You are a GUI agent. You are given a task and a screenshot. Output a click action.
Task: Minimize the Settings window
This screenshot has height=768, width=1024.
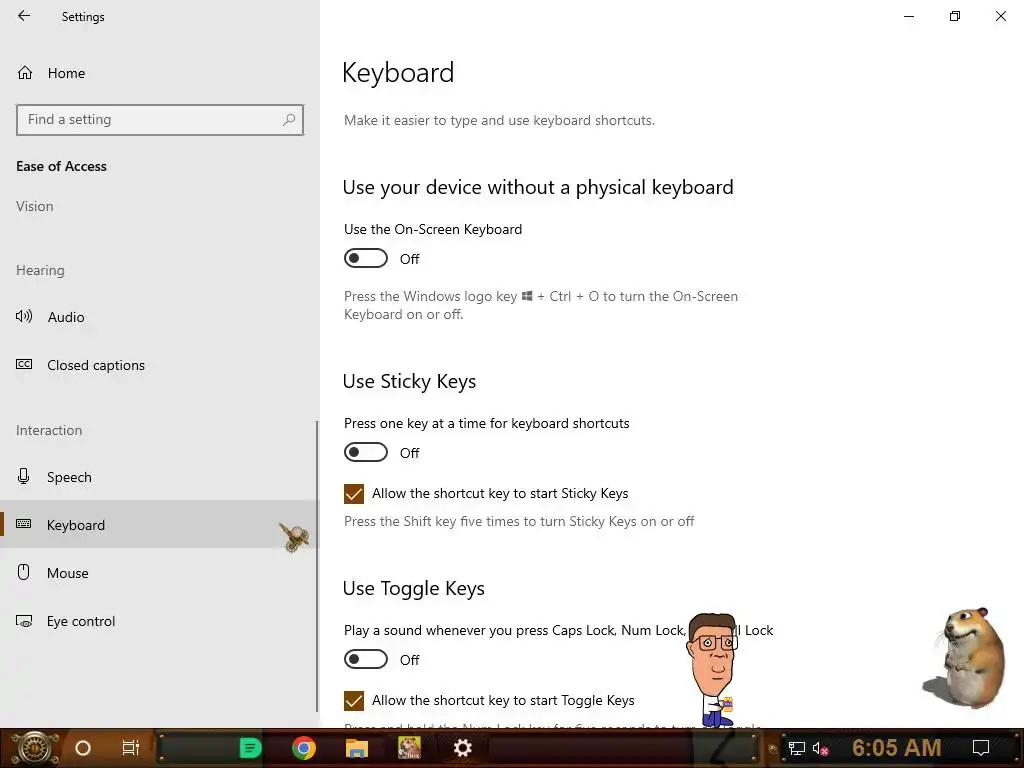[909, 16]
